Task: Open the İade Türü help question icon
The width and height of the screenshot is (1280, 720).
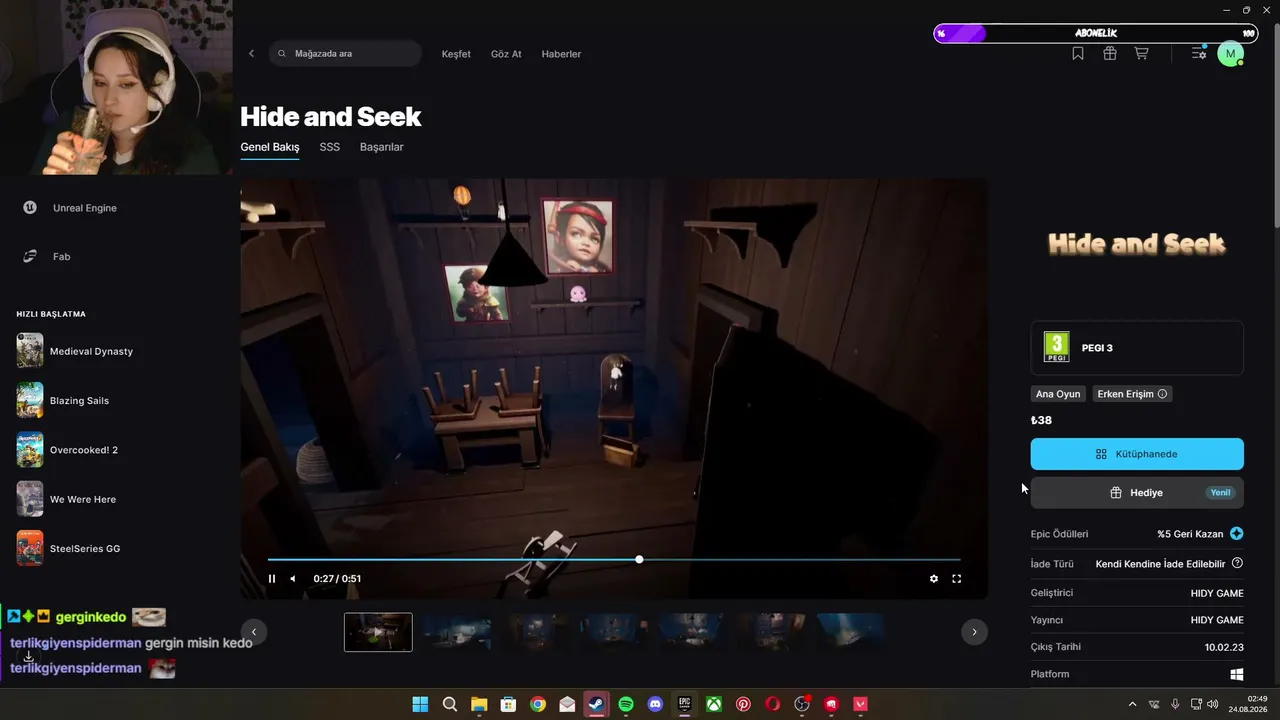Action: (1237, 563)
